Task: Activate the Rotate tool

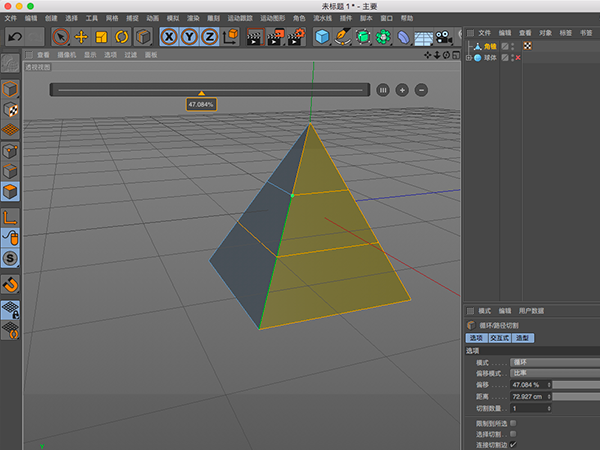Action: [x=122, y=37]
